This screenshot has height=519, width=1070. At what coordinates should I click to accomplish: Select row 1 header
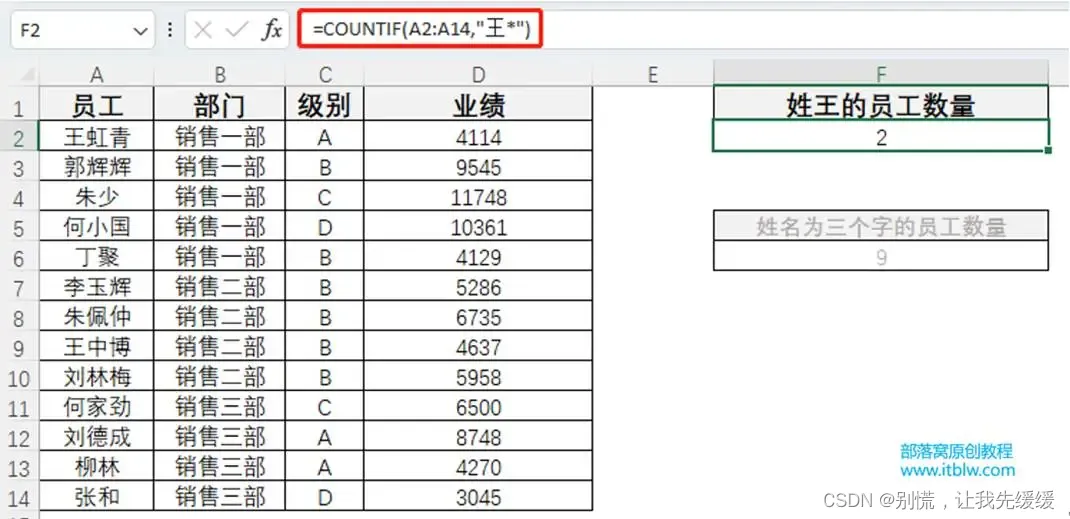point(19,107)
